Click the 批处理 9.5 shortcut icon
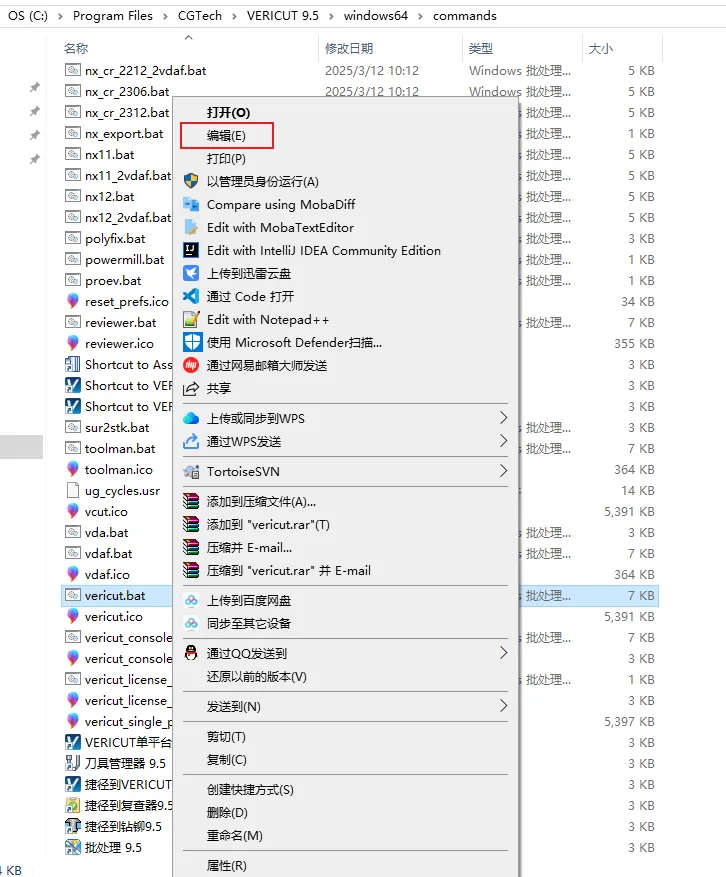The width and height of the screenshot is (726, 877). coord(73,847)
